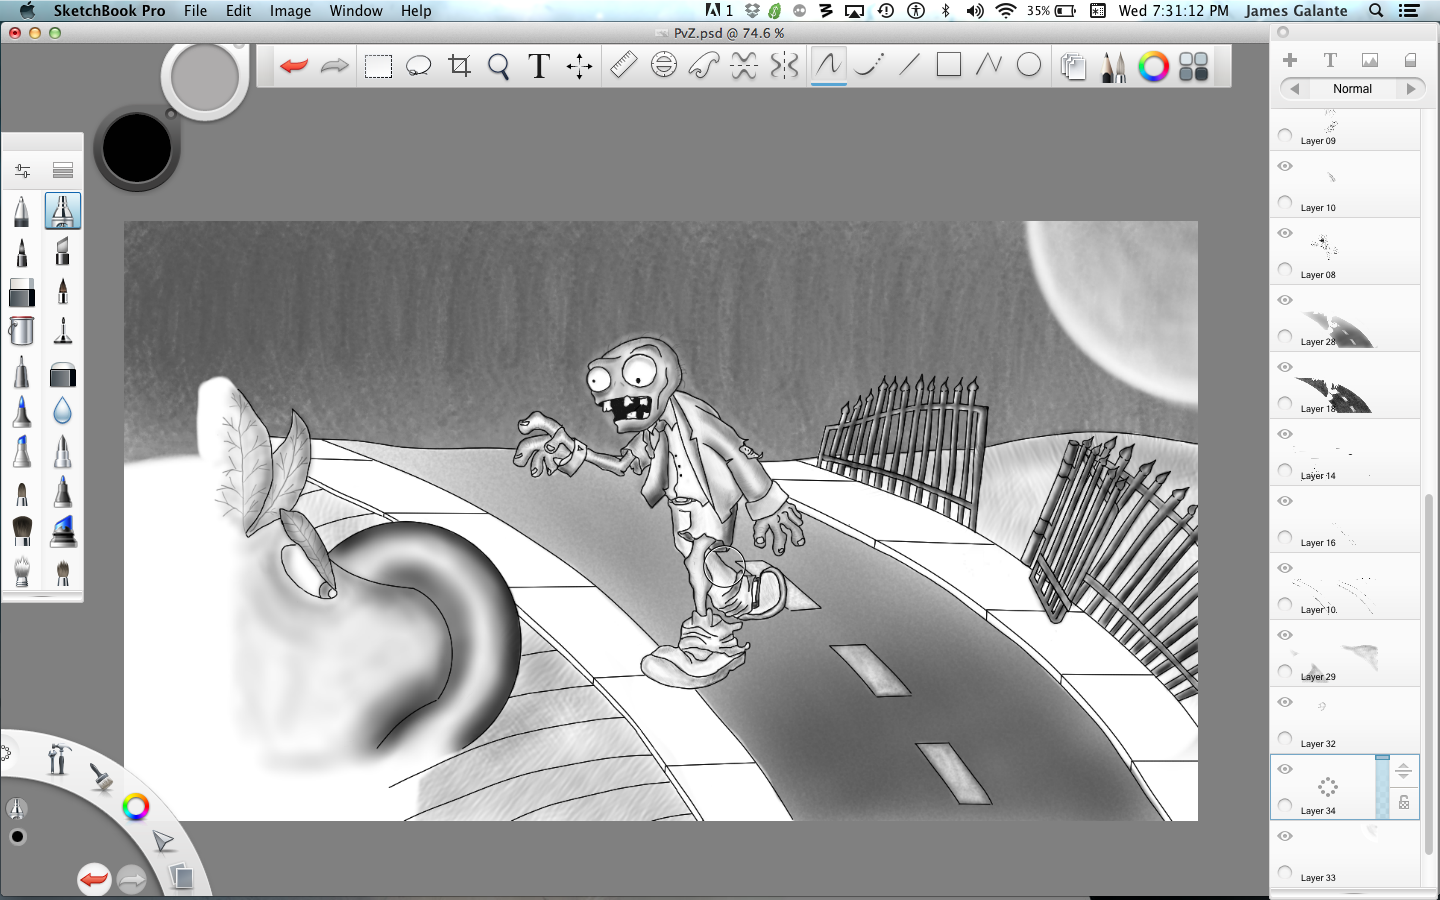This screenshot has width=1440, height=900.
Task: Open lagoon color wheel
Action: click(135, 807)
